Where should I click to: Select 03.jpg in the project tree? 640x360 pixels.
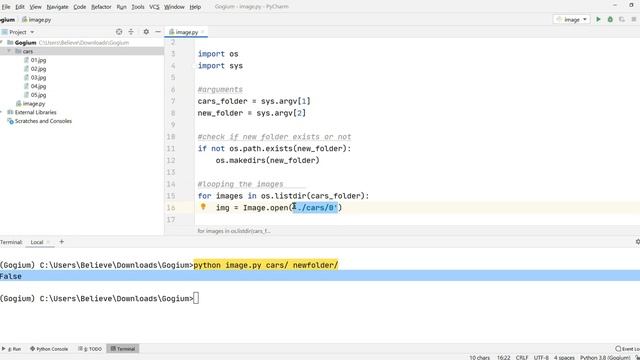pyautogui.click(x=38, y=78)
